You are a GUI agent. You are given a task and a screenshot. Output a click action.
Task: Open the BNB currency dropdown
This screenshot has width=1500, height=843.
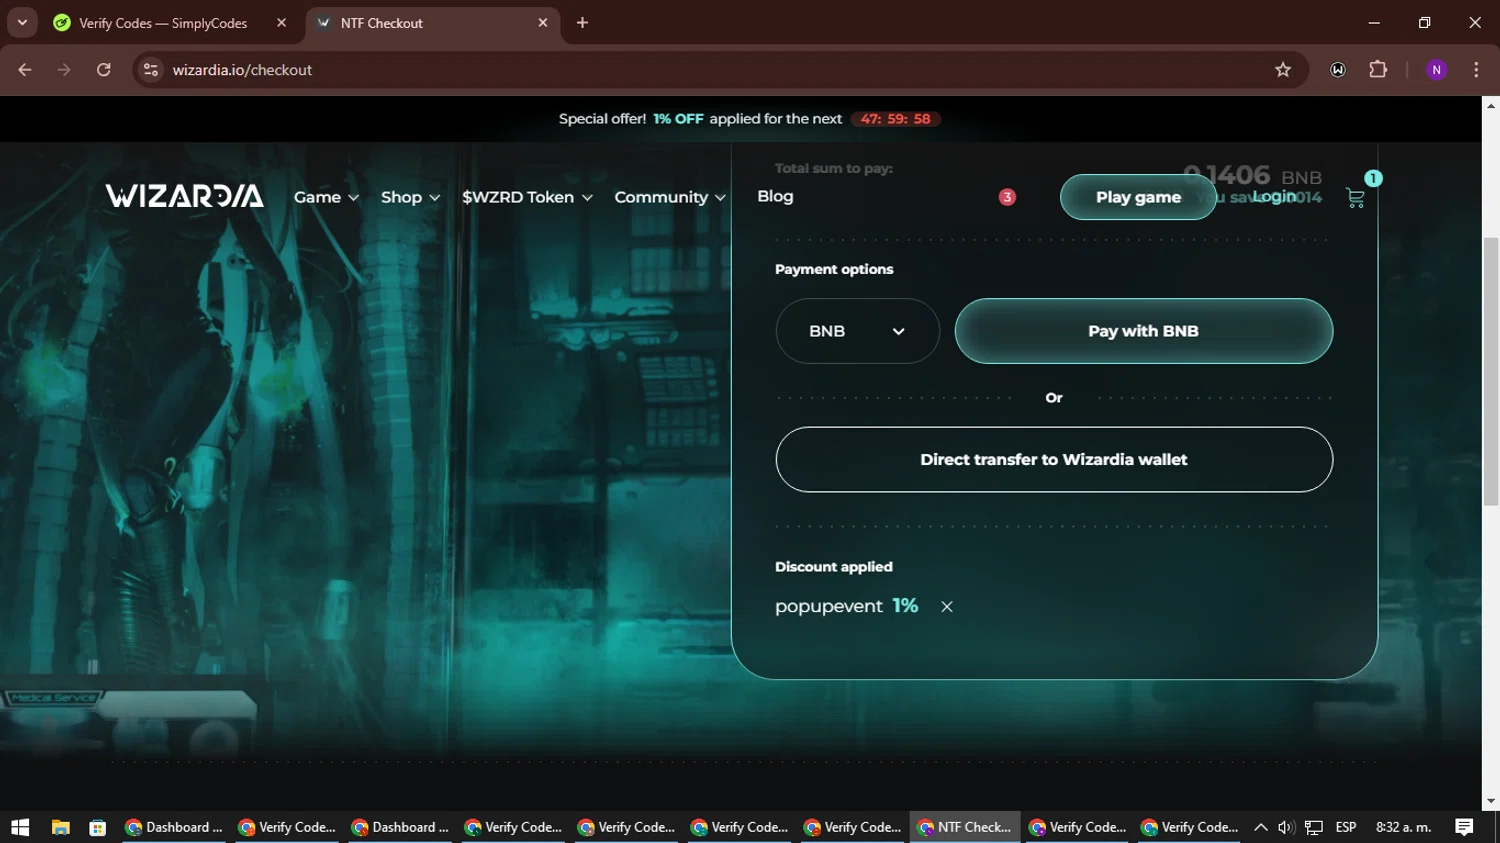[x=857, y=331]
